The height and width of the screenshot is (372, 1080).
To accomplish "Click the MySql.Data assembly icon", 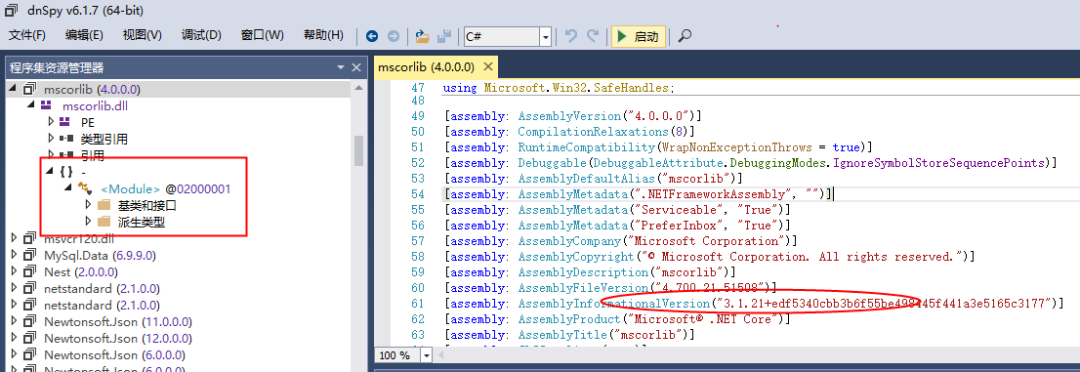I will pyautogui.click(x=30, y=255).
